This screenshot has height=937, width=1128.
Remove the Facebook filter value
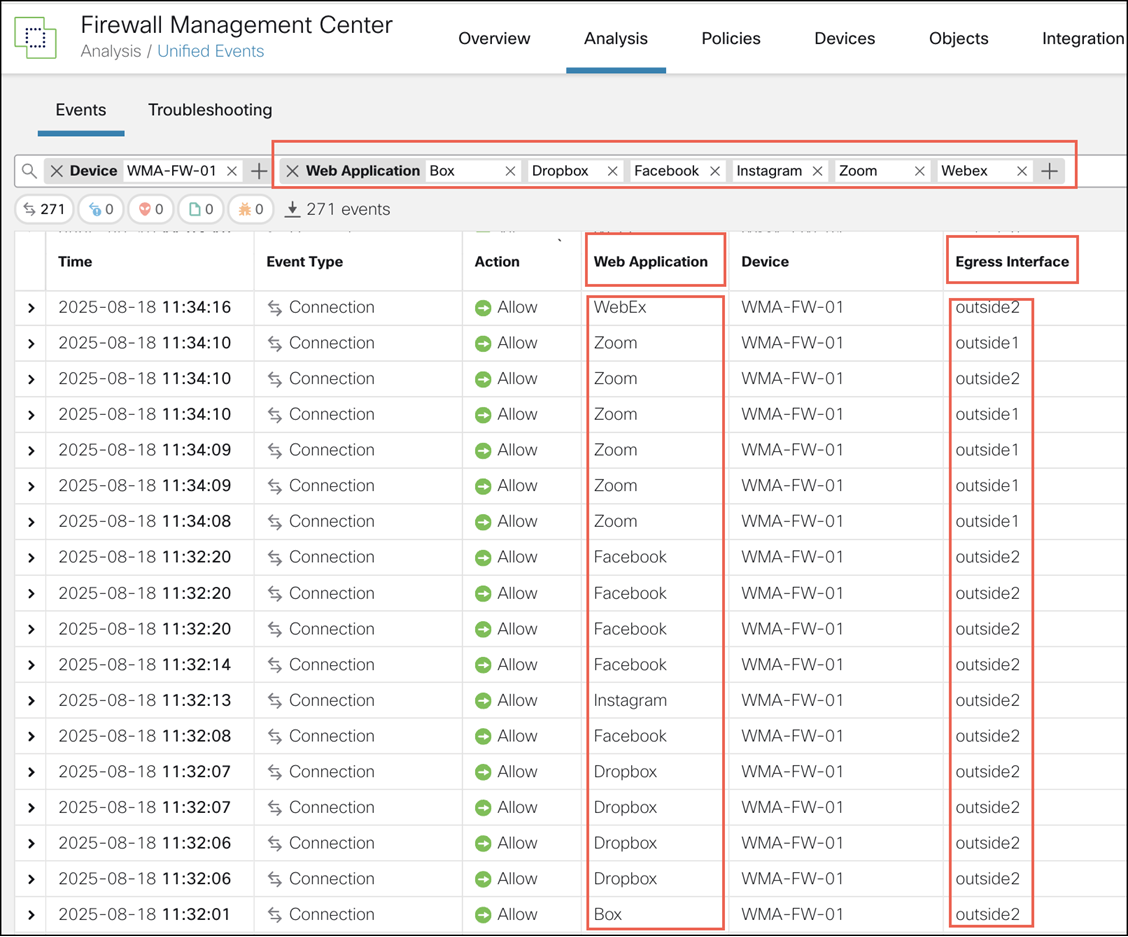715,171
